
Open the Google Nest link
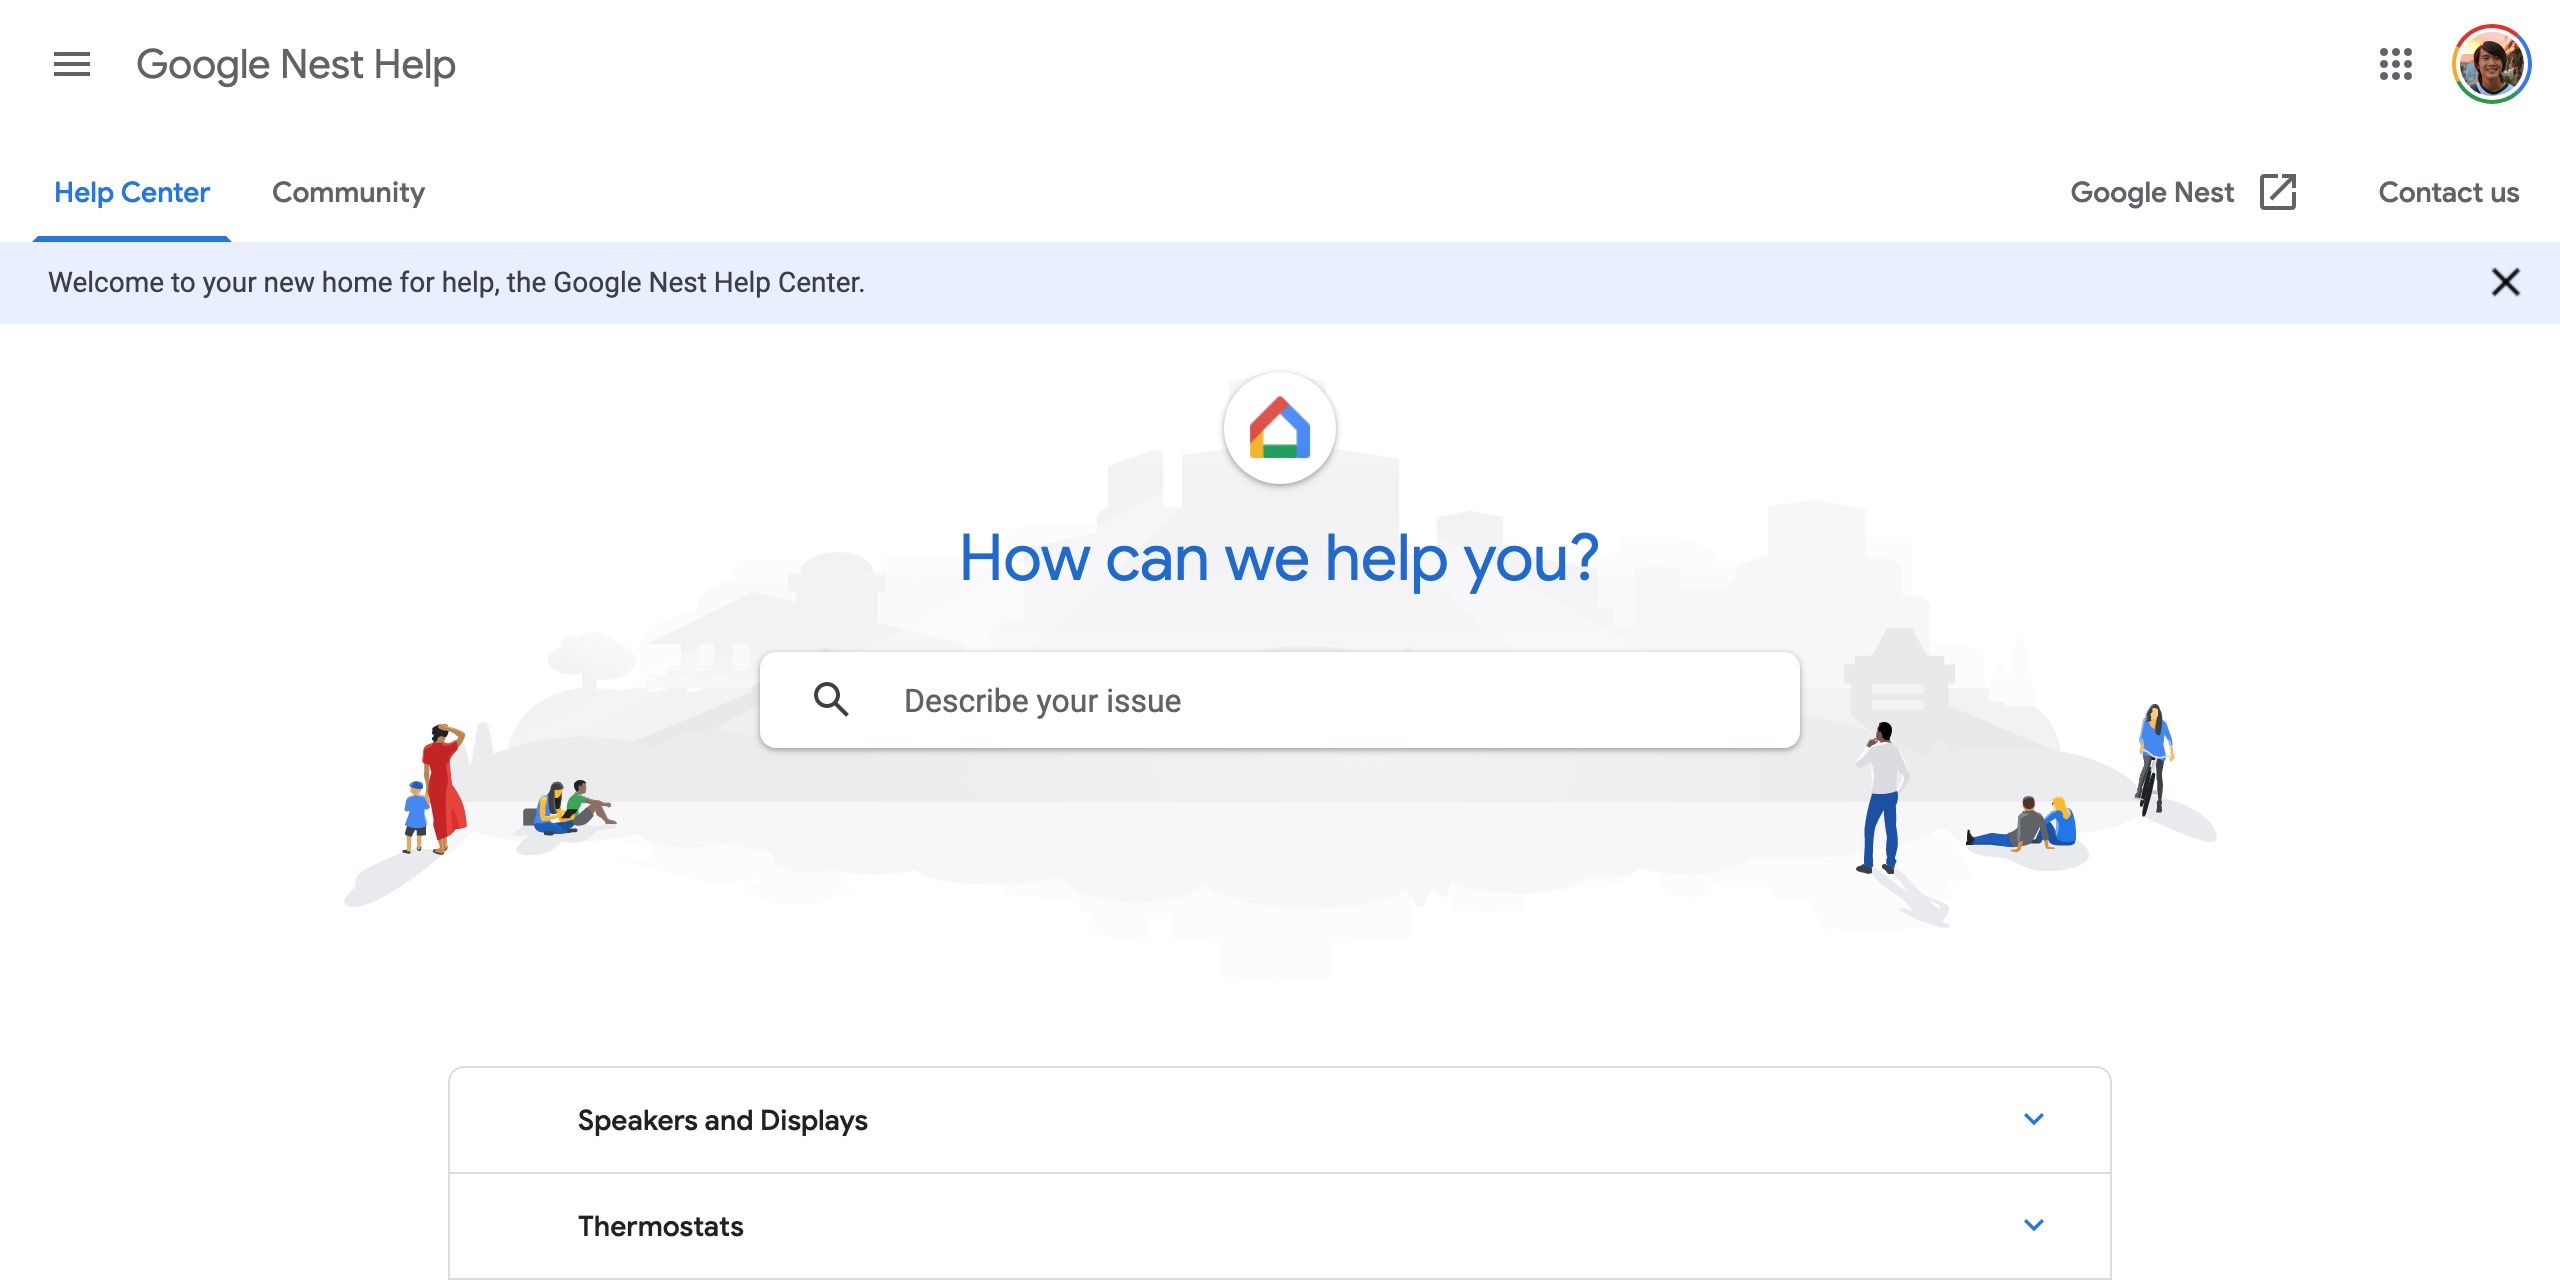pyautogui.click(x=2151, y=192)
